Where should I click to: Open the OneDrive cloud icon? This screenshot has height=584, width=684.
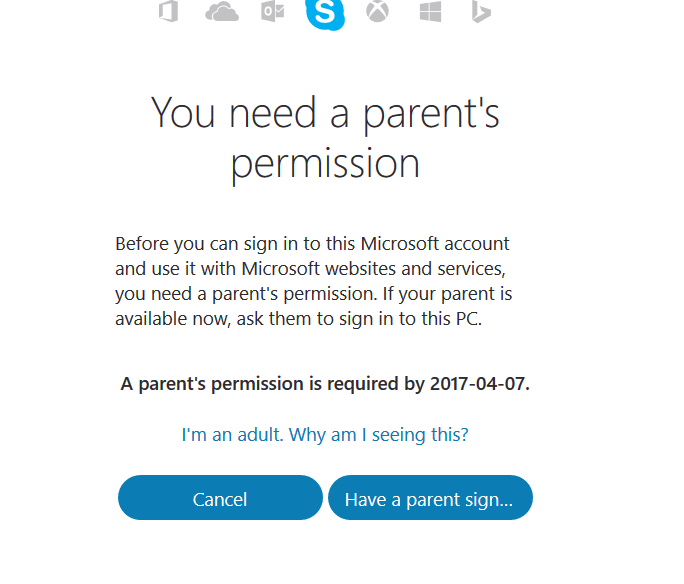click(x=221, y=12)
